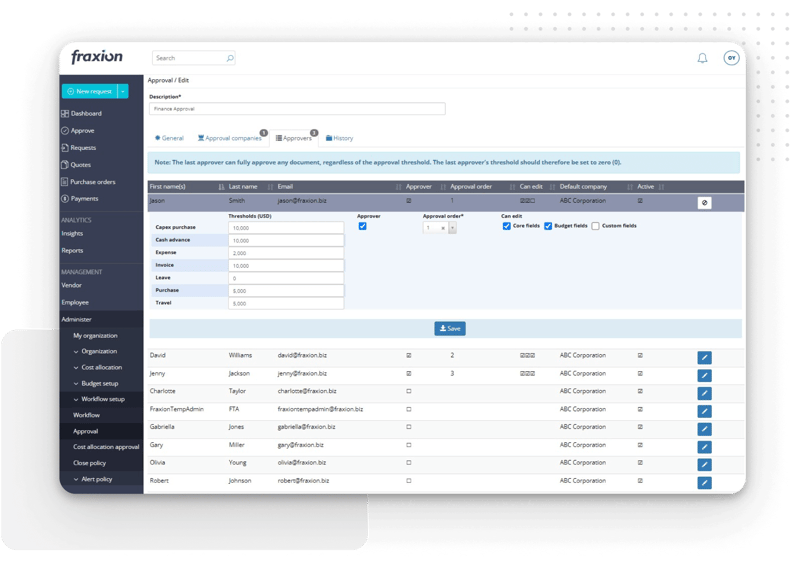Open Payments in sidebar
The width and height of the screenshot is (805, 570).
80,199
